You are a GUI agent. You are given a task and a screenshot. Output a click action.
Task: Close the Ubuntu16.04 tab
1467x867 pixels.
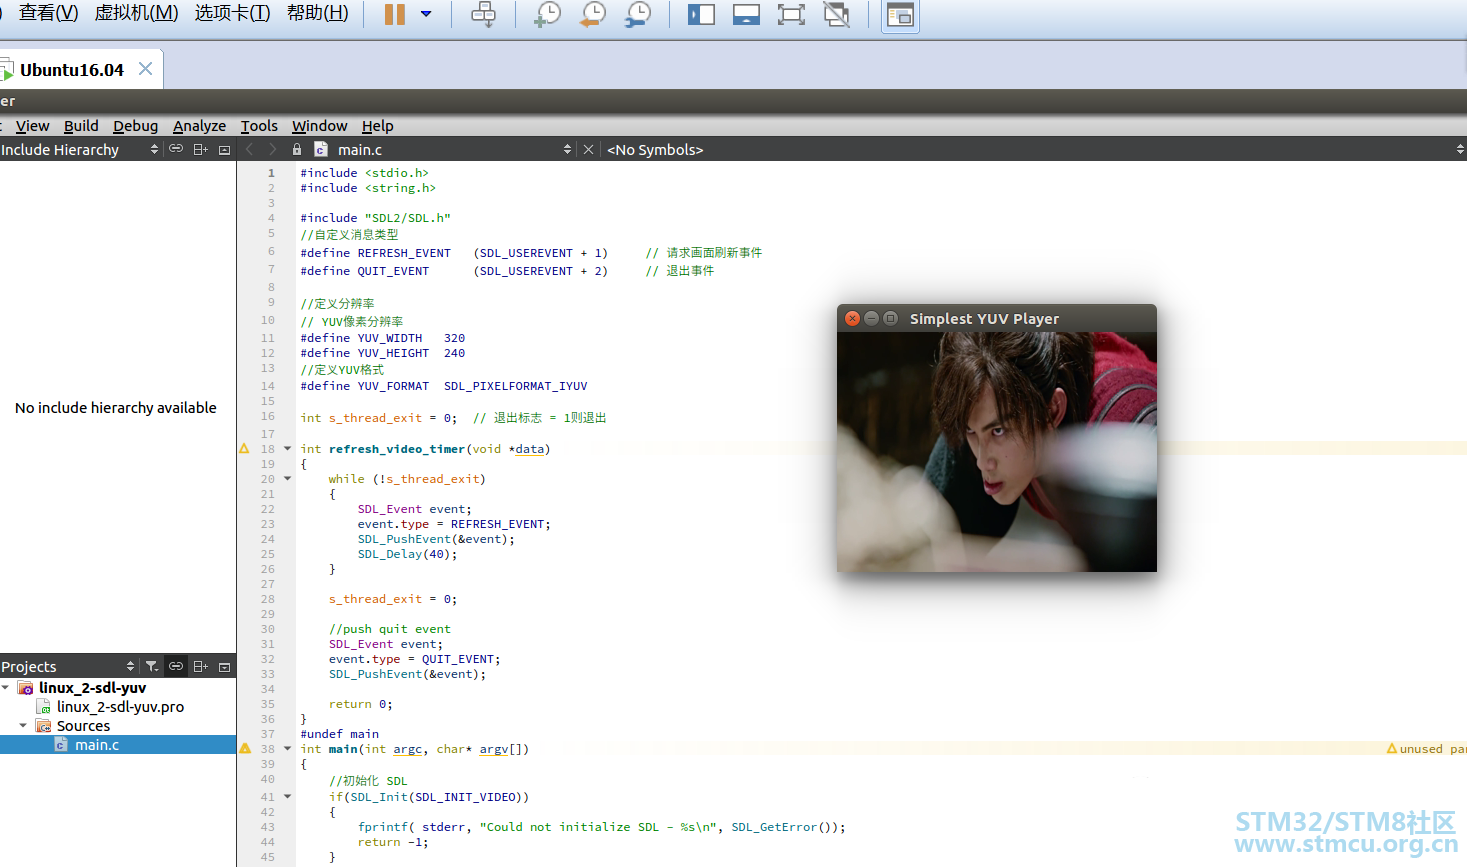pyautogui.click(x=145, y=69)
